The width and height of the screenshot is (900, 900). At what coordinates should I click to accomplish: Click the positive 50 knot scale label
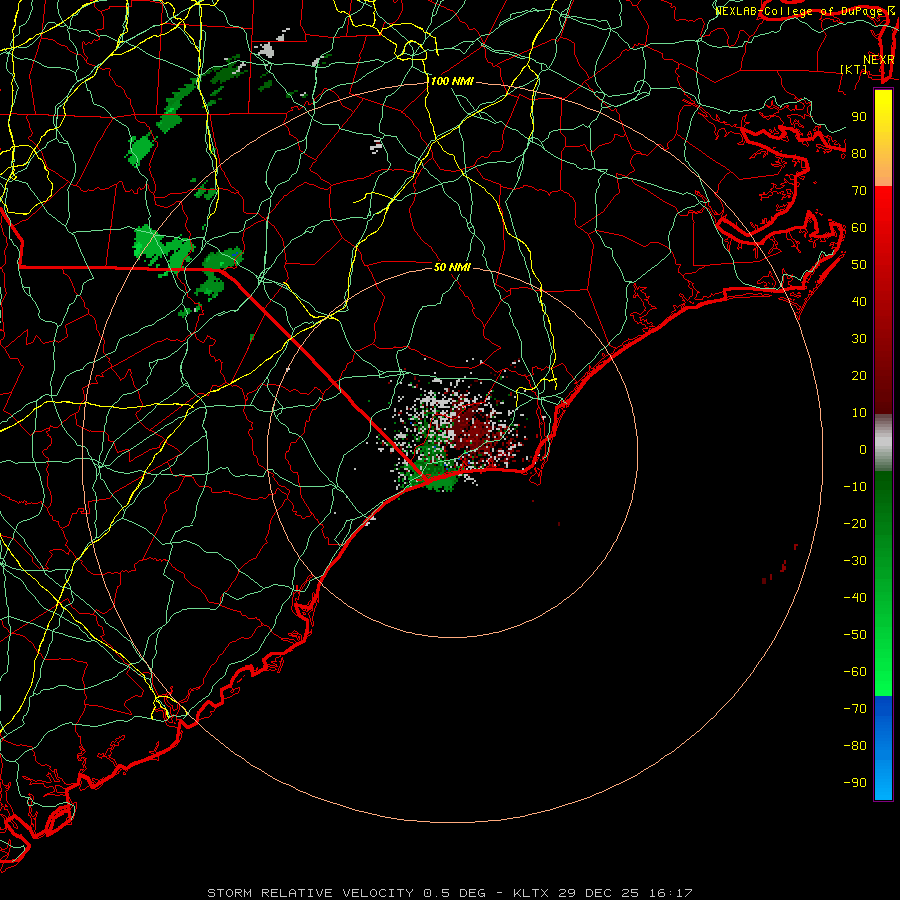coord(859,265)
